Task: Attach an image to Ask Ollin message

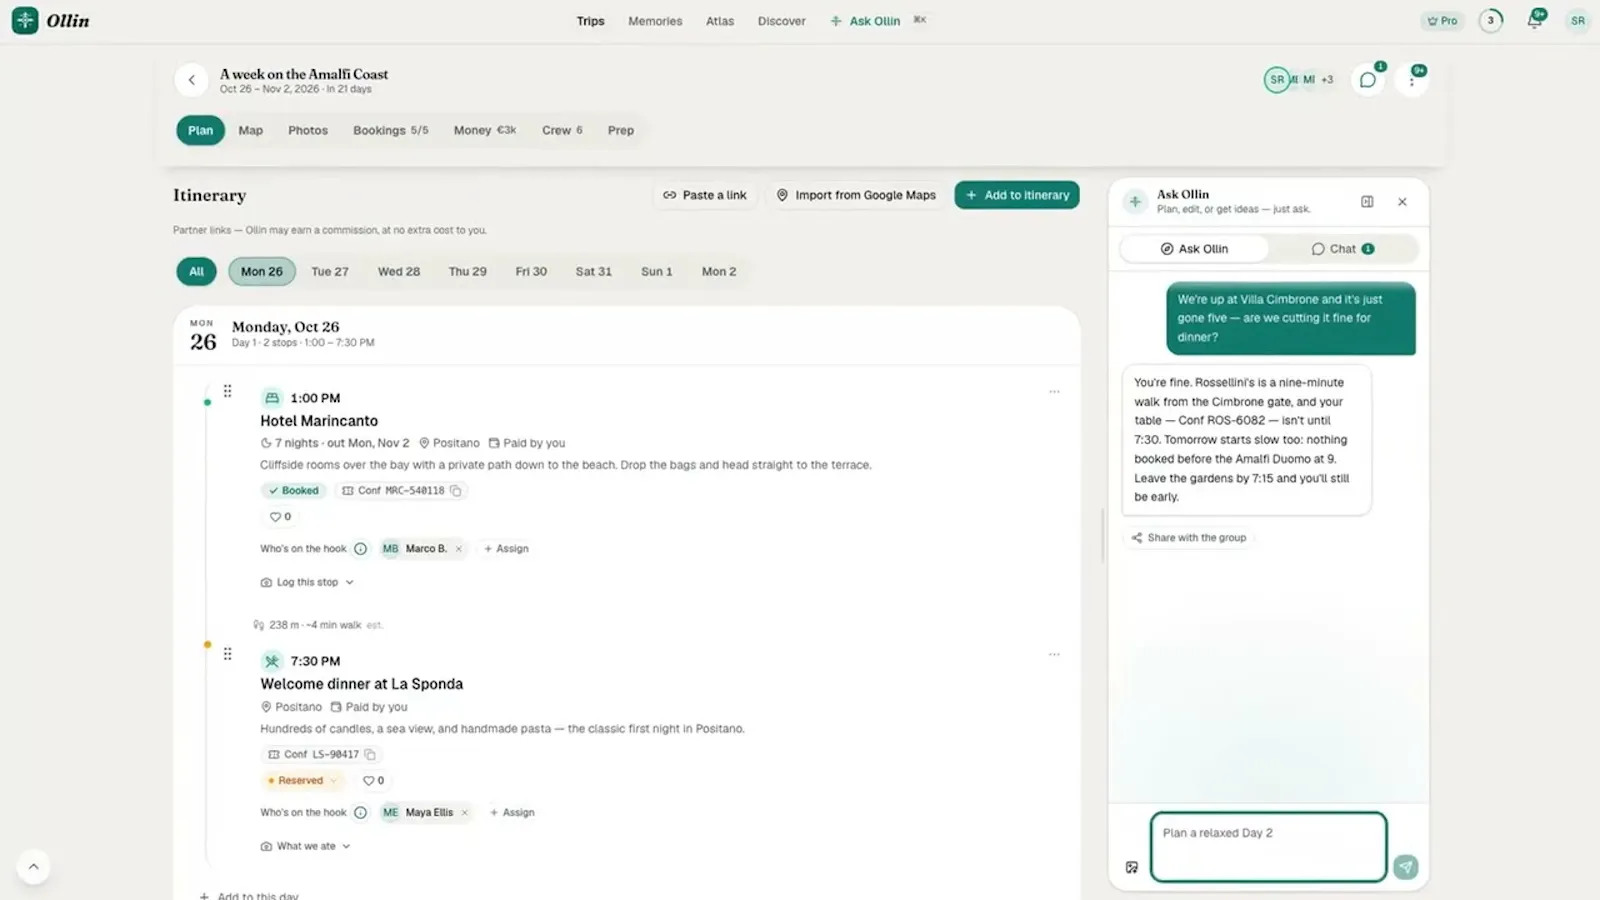Action: (x=1132, y=867)
